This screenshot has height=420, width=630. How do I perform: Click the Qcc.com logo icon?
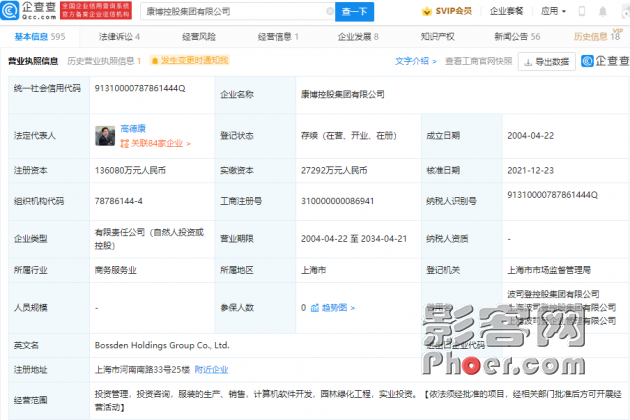(x=10, y=10)
